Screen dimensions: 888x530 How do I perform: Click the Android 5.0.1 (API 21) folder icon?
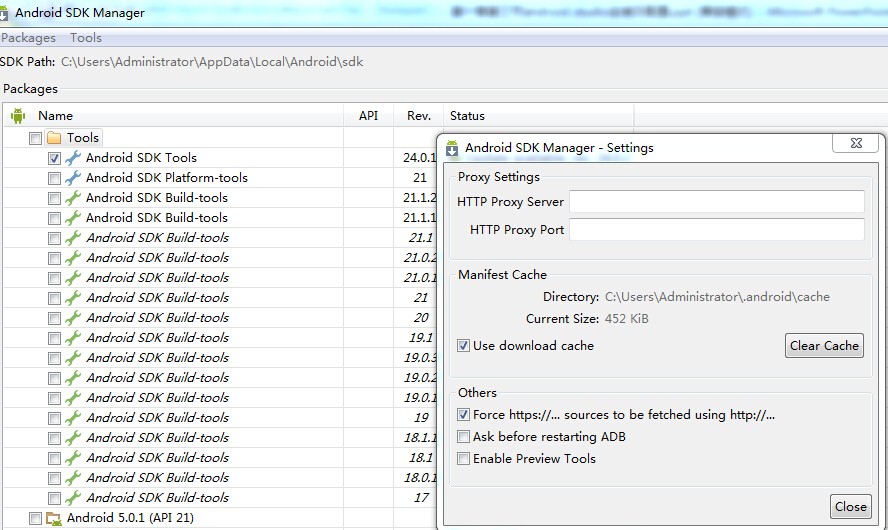pyautogui.click(x=54, y=518)
